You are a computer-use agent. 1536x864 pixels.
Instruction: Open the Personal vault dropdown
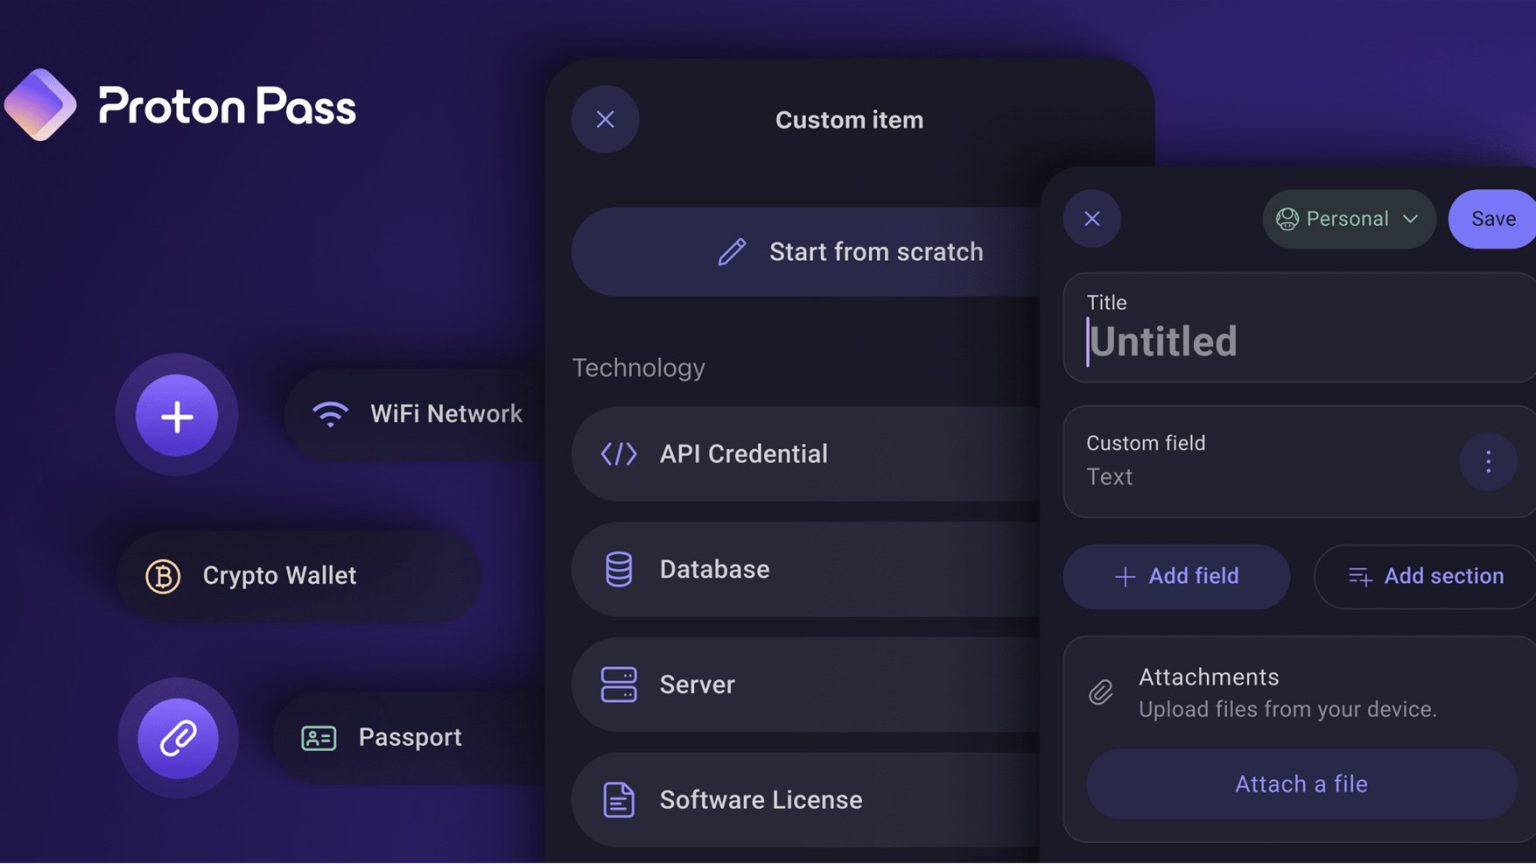1348,219
